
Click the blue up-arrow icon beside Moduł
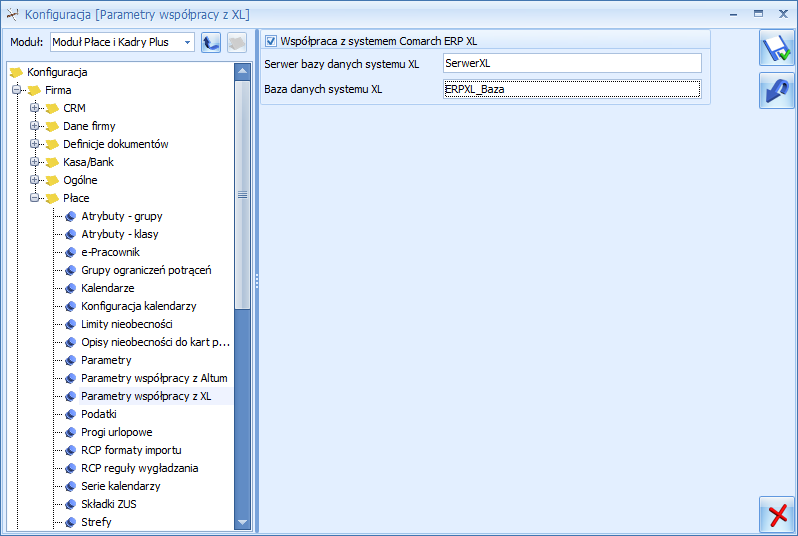point(211,42)
